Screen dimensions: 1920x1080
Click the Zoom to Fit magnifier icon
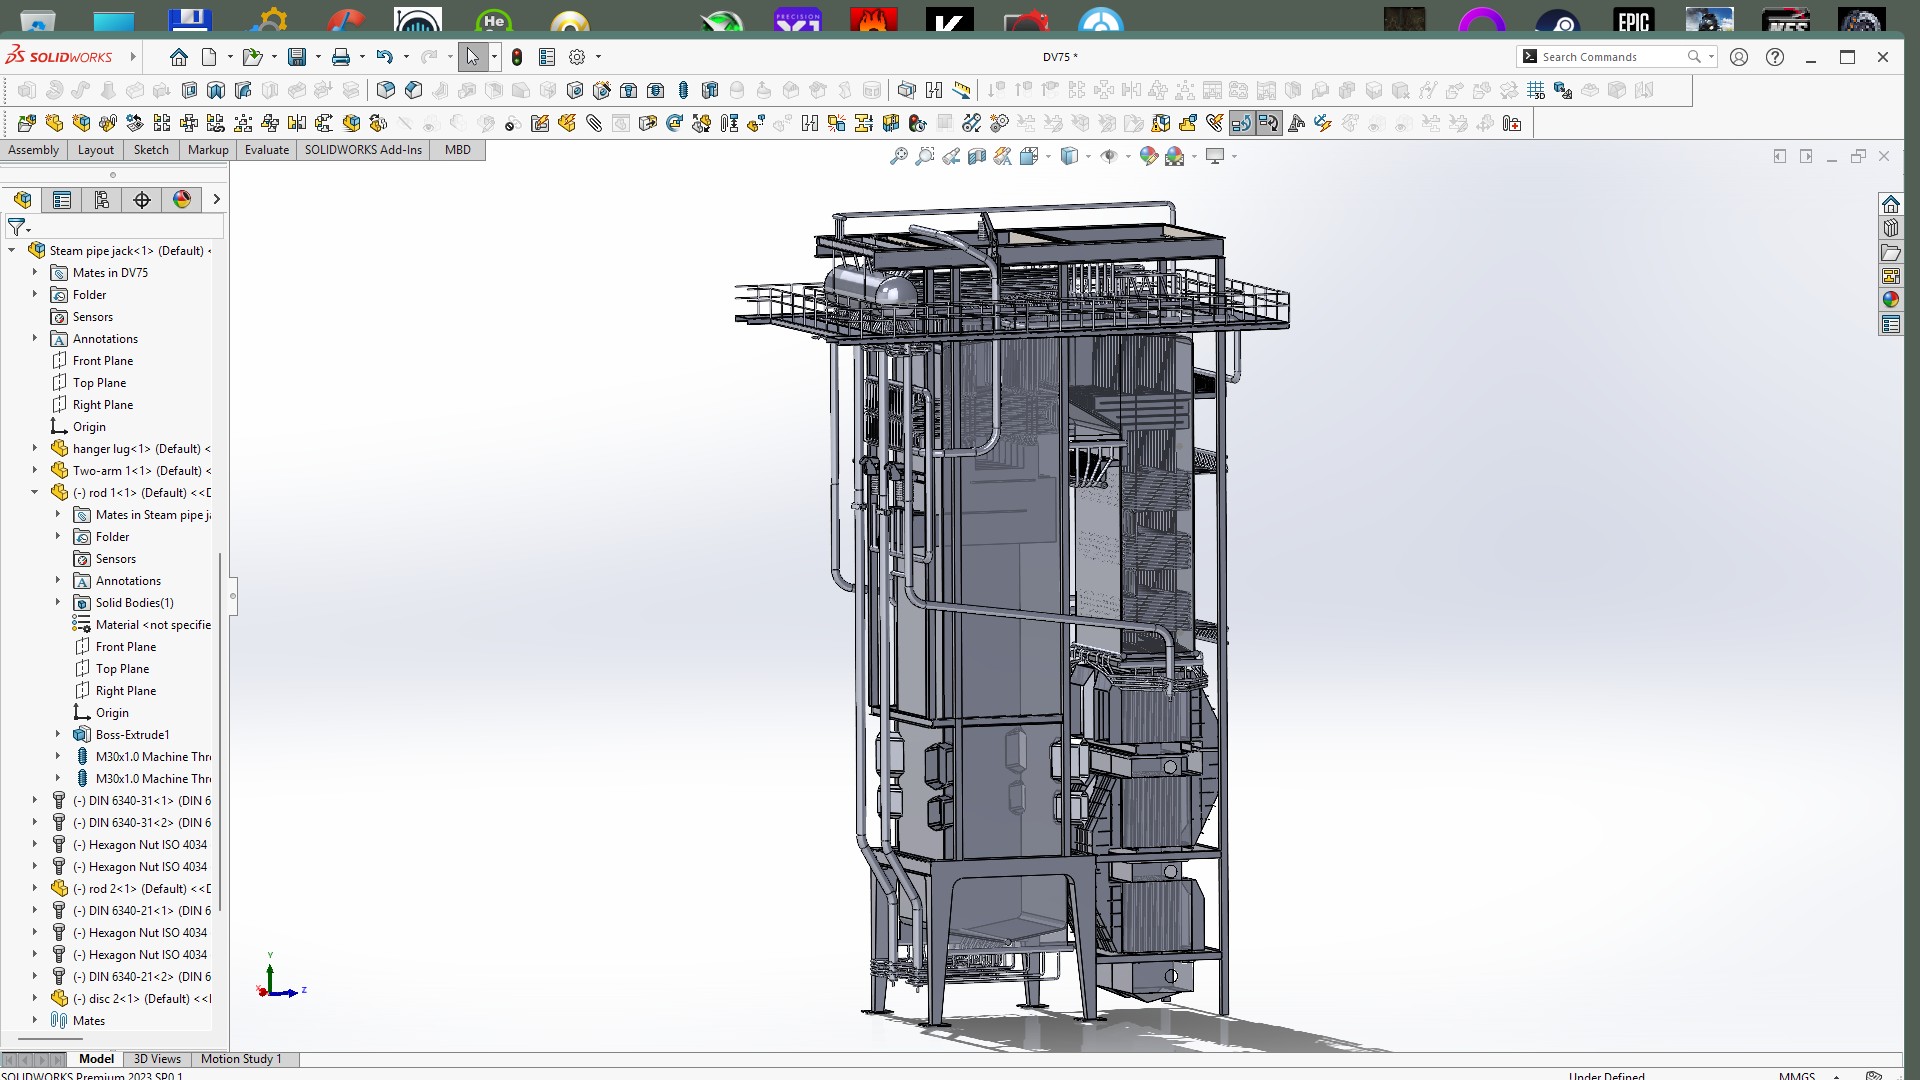(x=899, y=156)
